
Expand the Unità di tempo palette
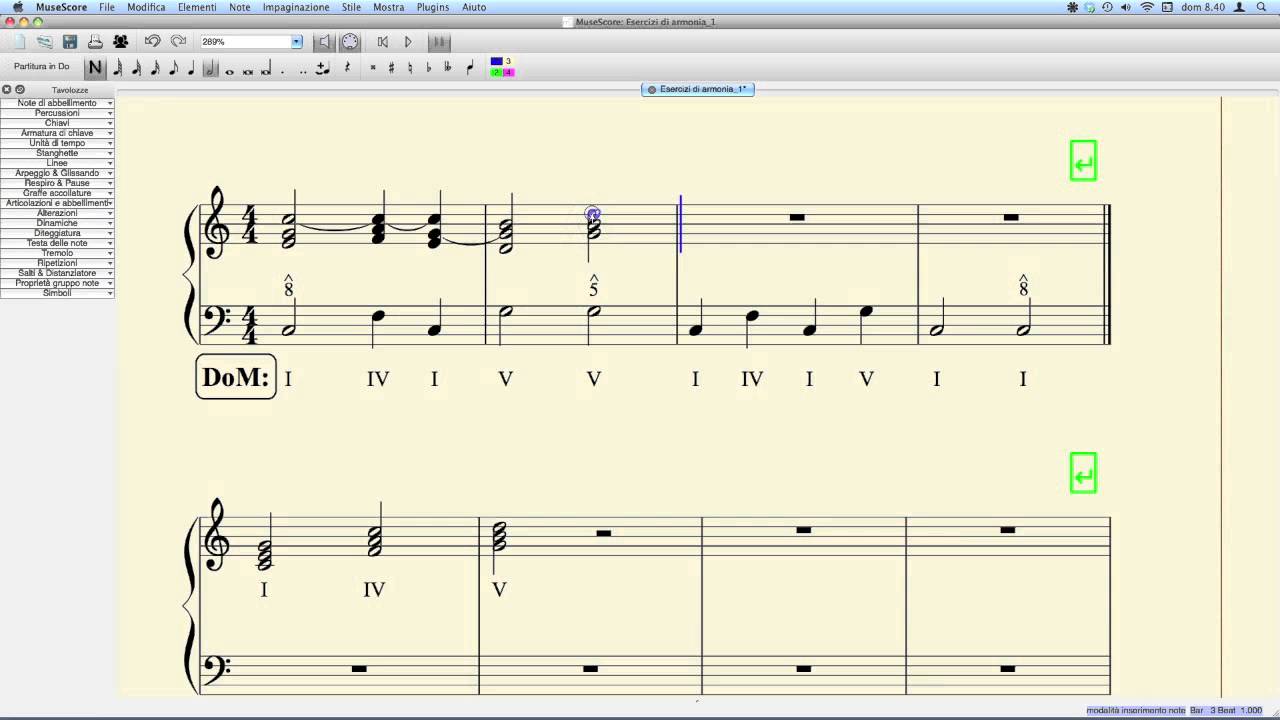click(57, 143)
